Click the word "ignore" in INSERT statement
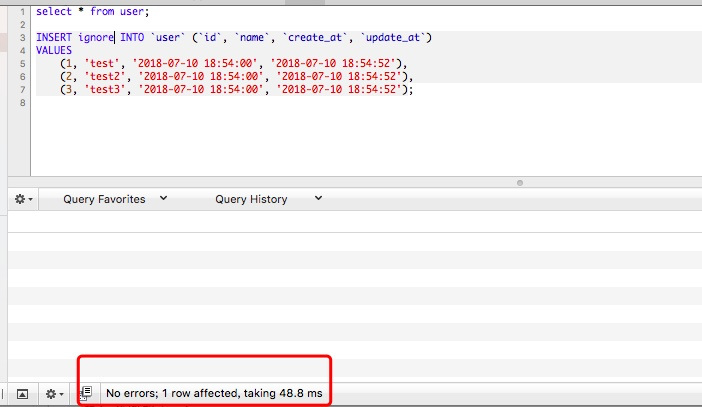Screen dimensions: 702x407 [96, 37]
